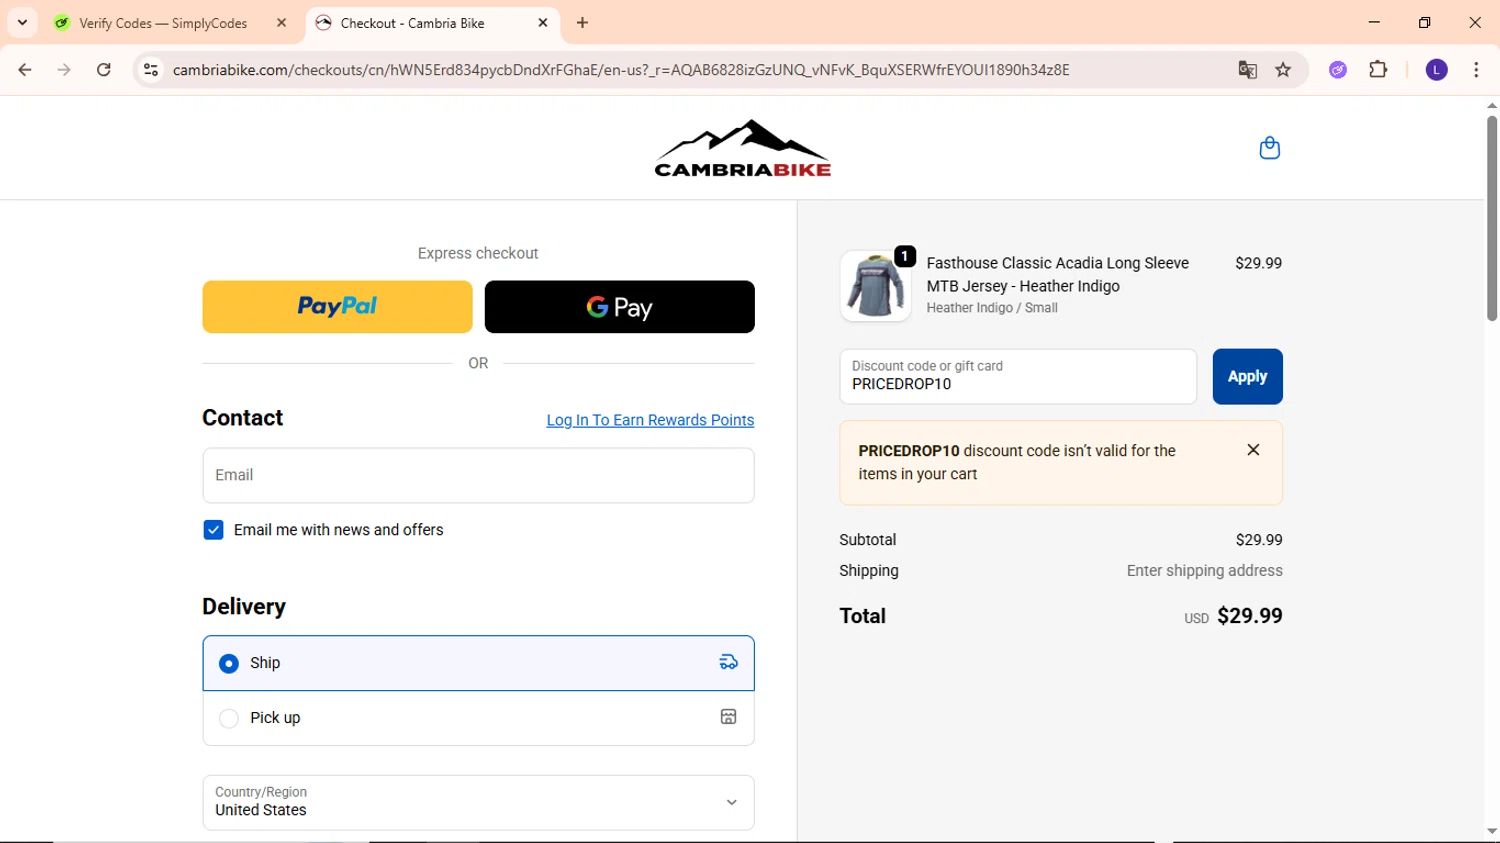Click the discount code or gift card field

click(x=1018, y=377)
